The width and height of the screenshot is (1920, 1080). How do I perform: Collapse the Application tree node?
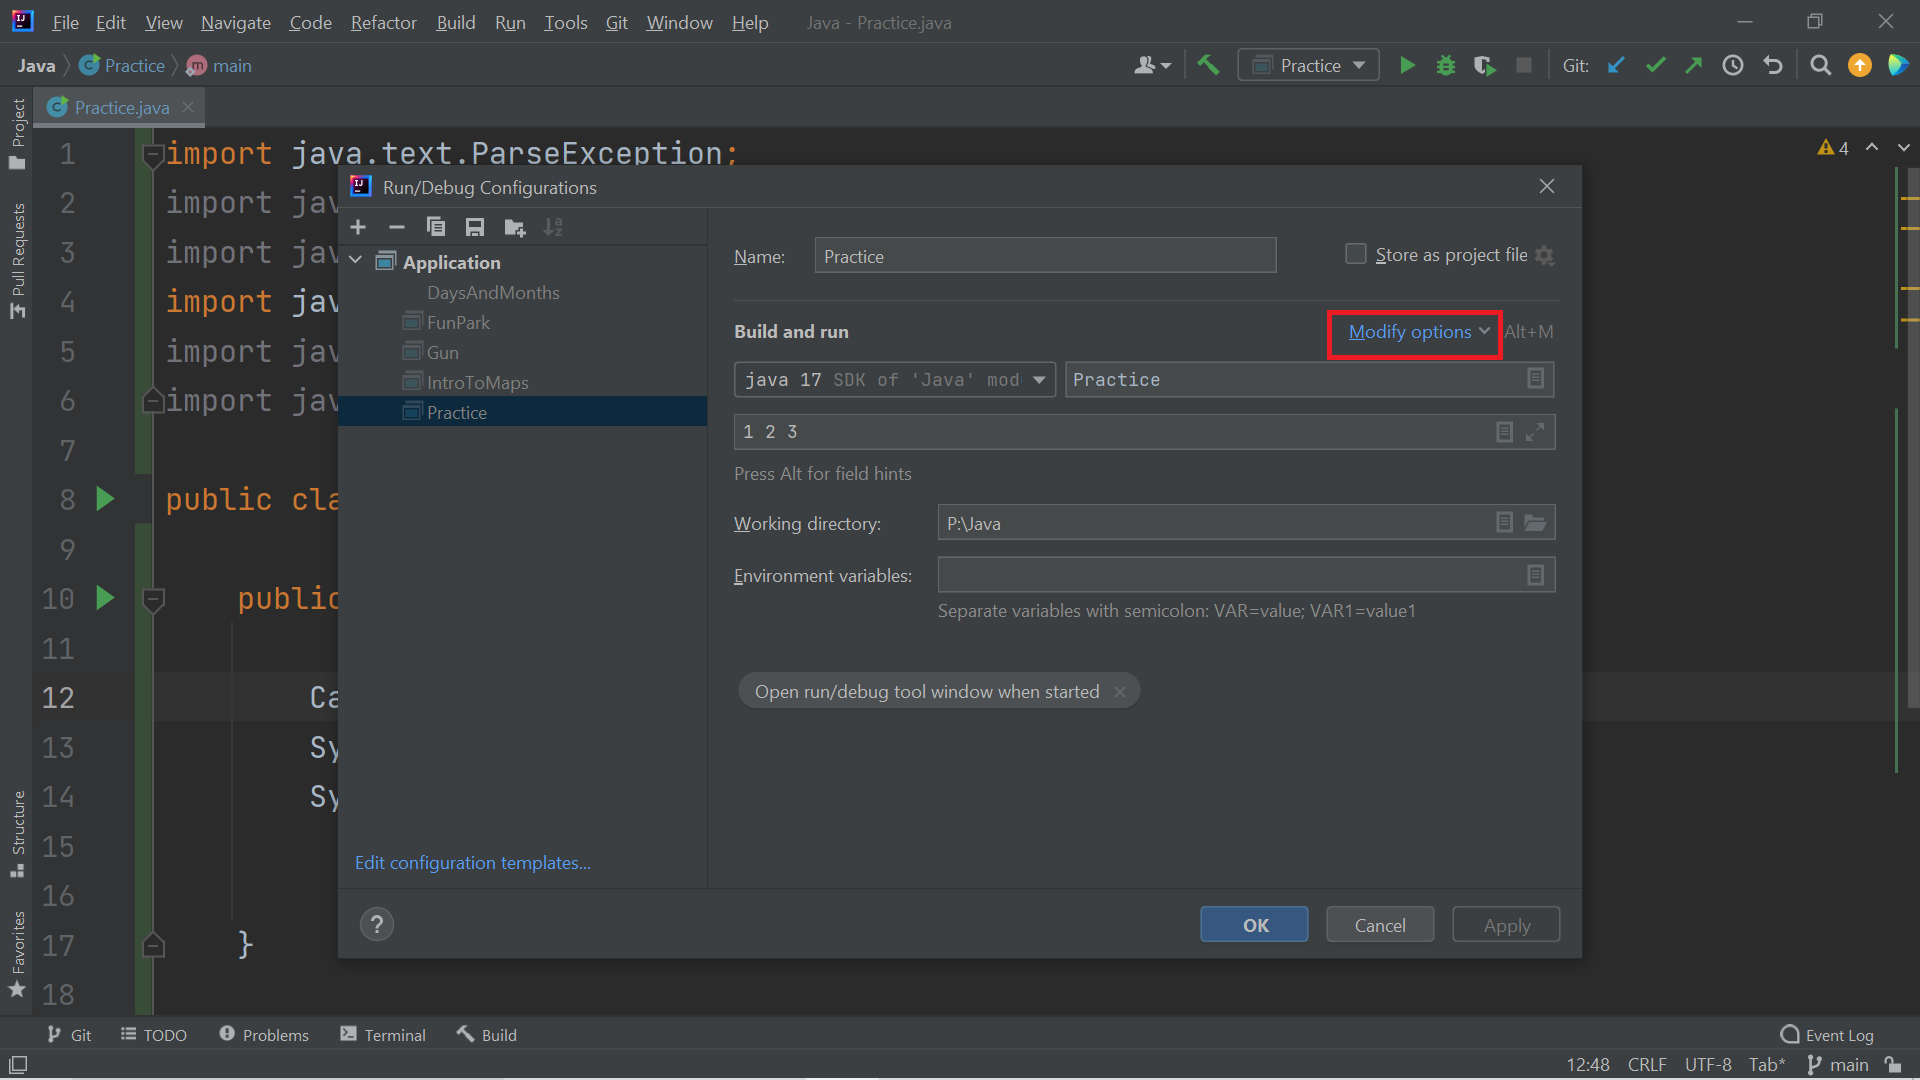(x=356, y=262)
